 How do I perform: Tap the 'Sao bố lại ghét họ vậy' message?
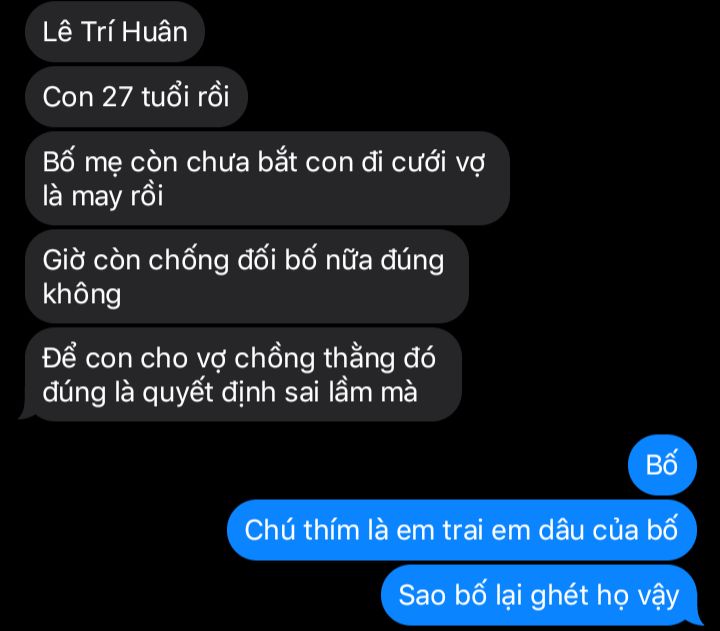tap(539, 595)
